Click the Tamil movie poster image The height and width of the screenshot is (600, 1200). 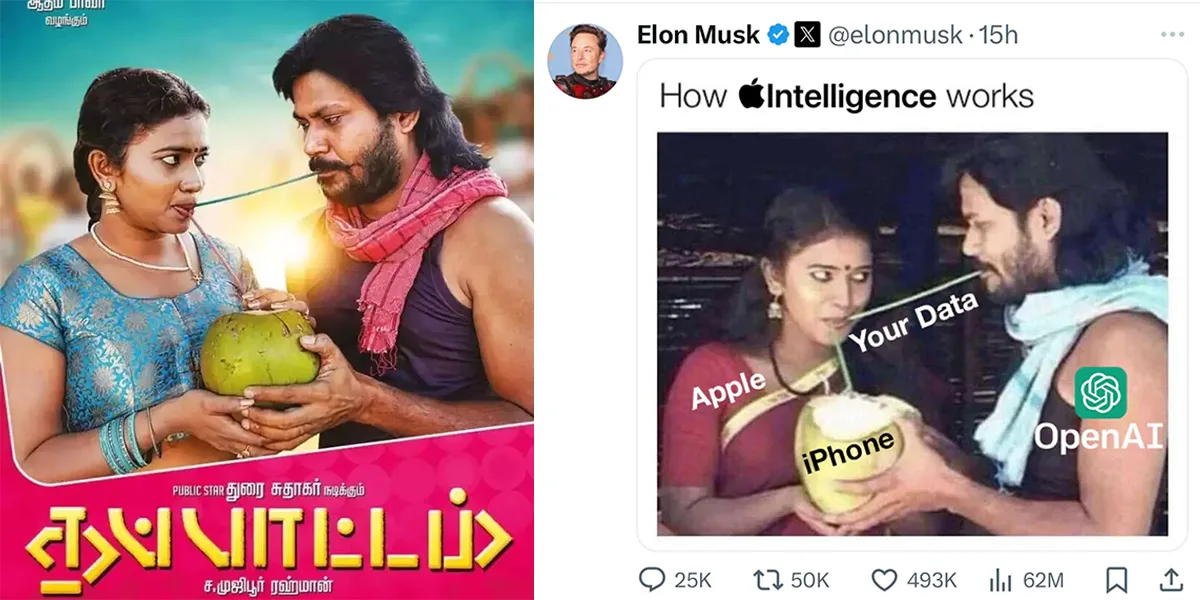(267, 300)
